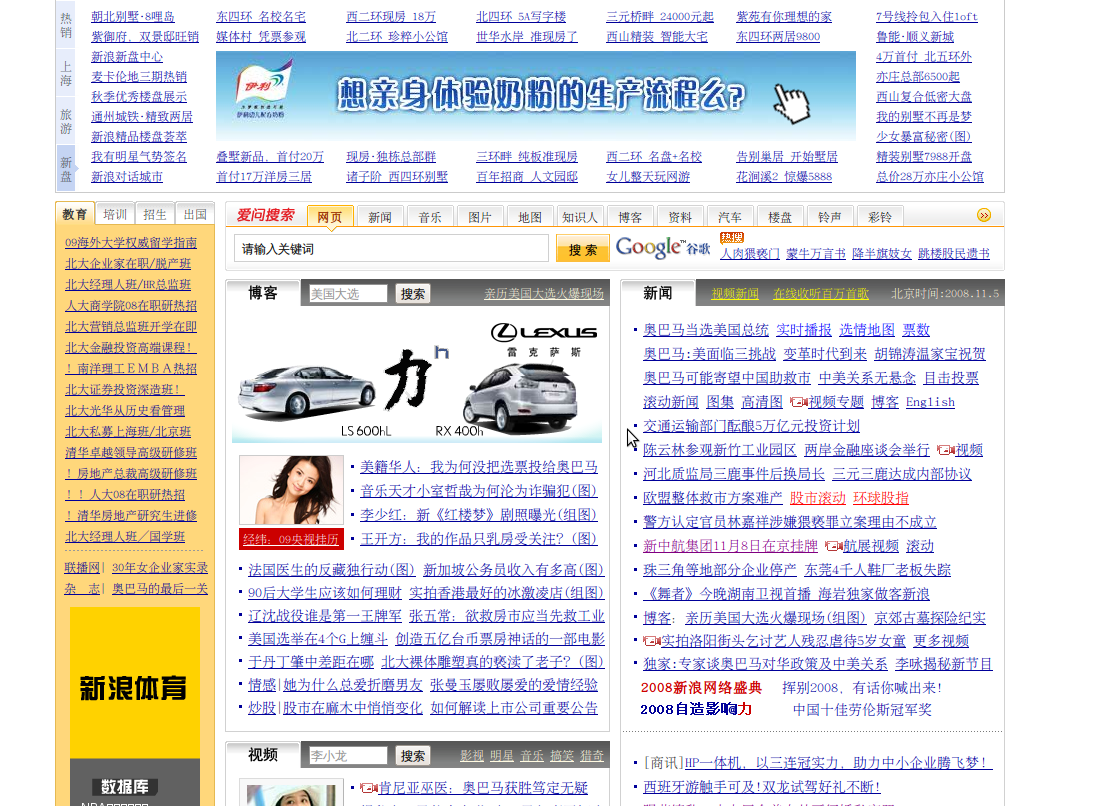Select the 知识人 search tab
The width and height of the screenshot is (1110, 806).
click(580, 217)
